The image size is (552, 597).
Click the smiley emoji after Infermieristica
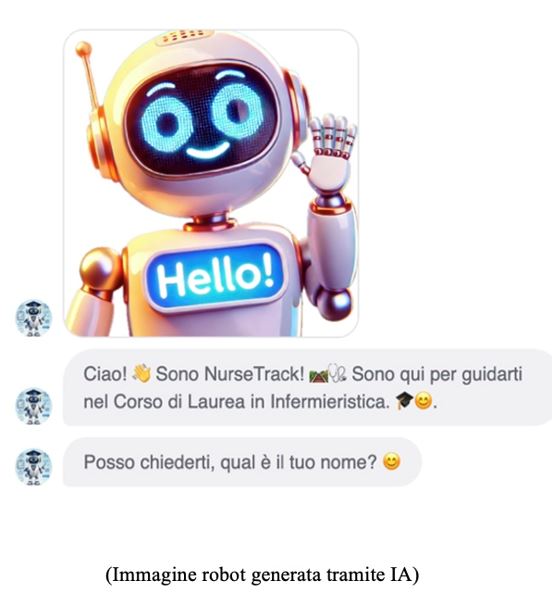[x=423, y=401]
